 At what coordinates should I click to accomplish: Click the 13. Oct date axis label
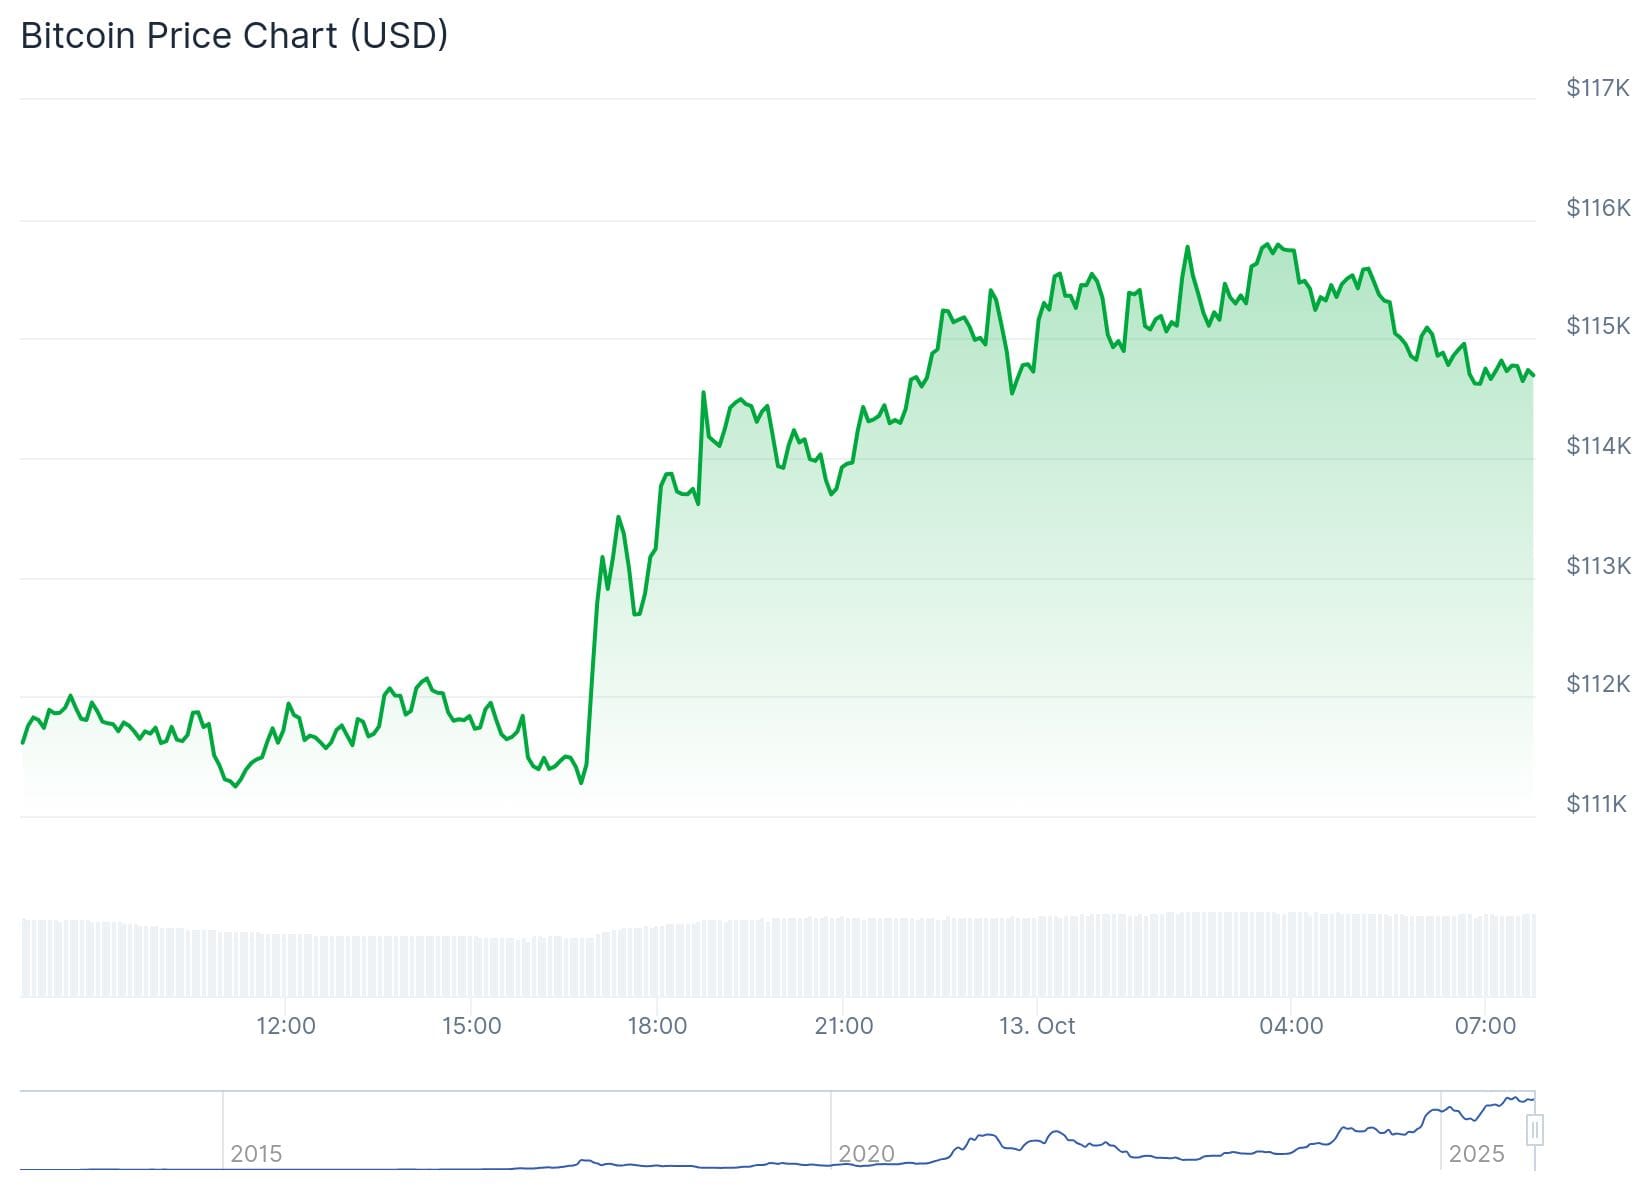point(1037,1026)
